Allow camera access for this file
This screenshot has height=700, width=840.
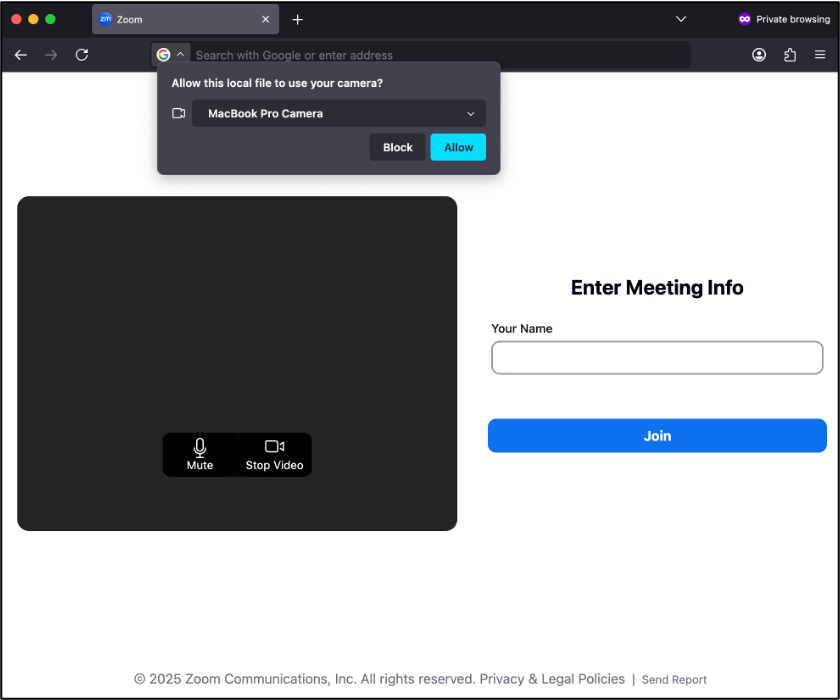coord(458,147)
